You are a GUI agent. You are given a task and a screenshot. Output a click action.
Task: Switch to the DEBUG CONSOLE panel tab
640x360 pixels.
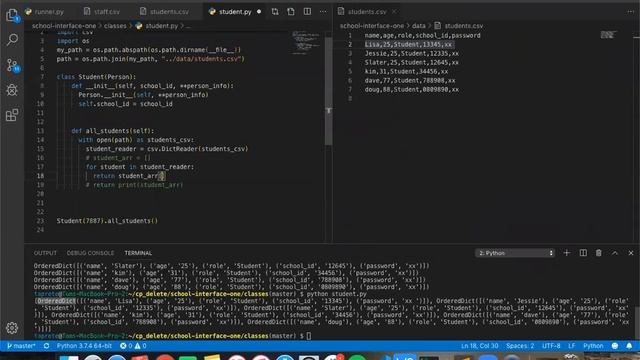[90, 253]
